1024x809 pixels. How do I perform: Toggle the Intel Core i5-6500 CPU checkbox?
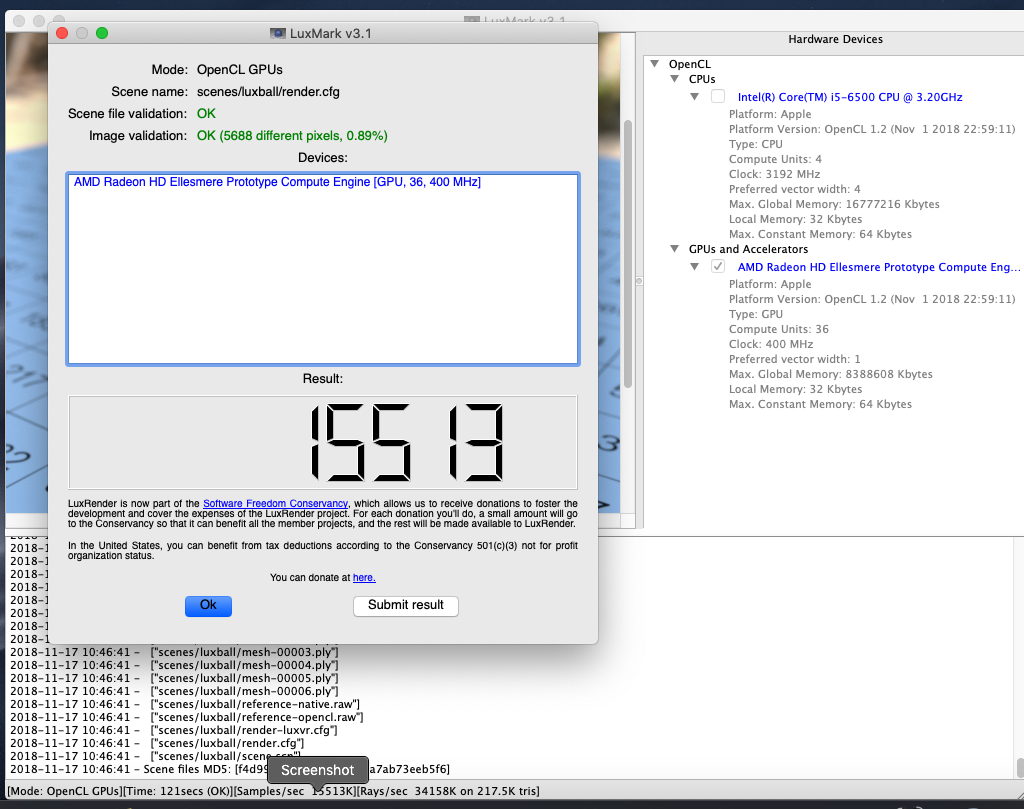pos(718,97)
